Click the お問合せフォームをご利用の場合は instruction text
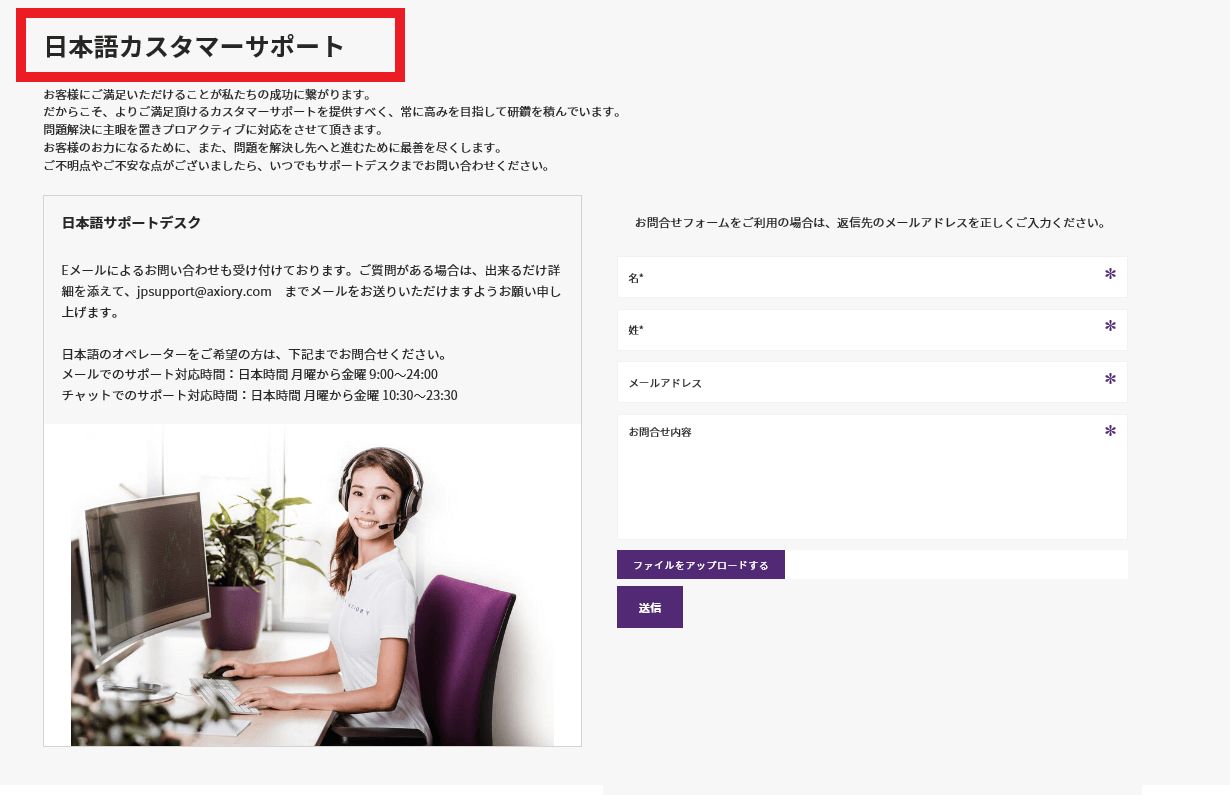1230x795 pixels. pos(870,223)
